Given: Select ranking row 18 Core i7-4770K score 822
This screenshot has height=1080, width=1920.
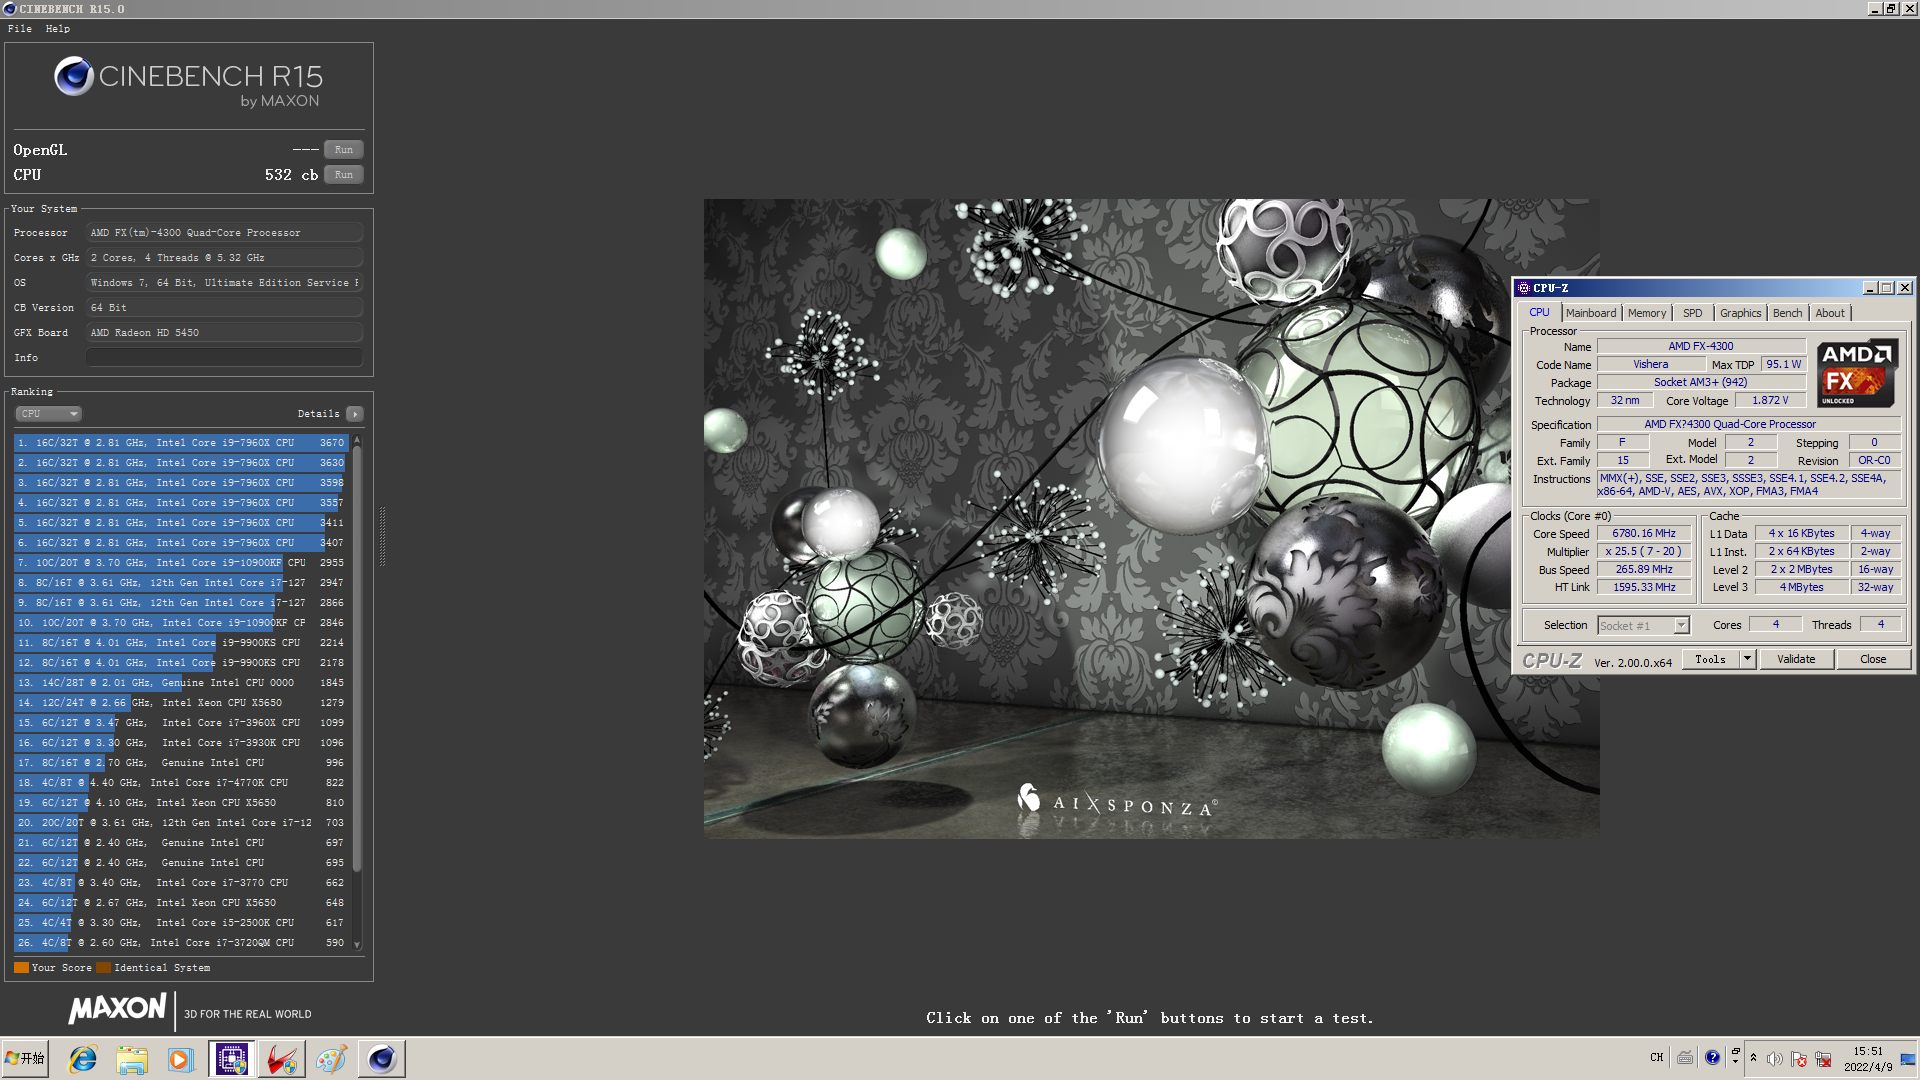Looking at the screenshot, I should pyautogui.click(x=181, y=783).
